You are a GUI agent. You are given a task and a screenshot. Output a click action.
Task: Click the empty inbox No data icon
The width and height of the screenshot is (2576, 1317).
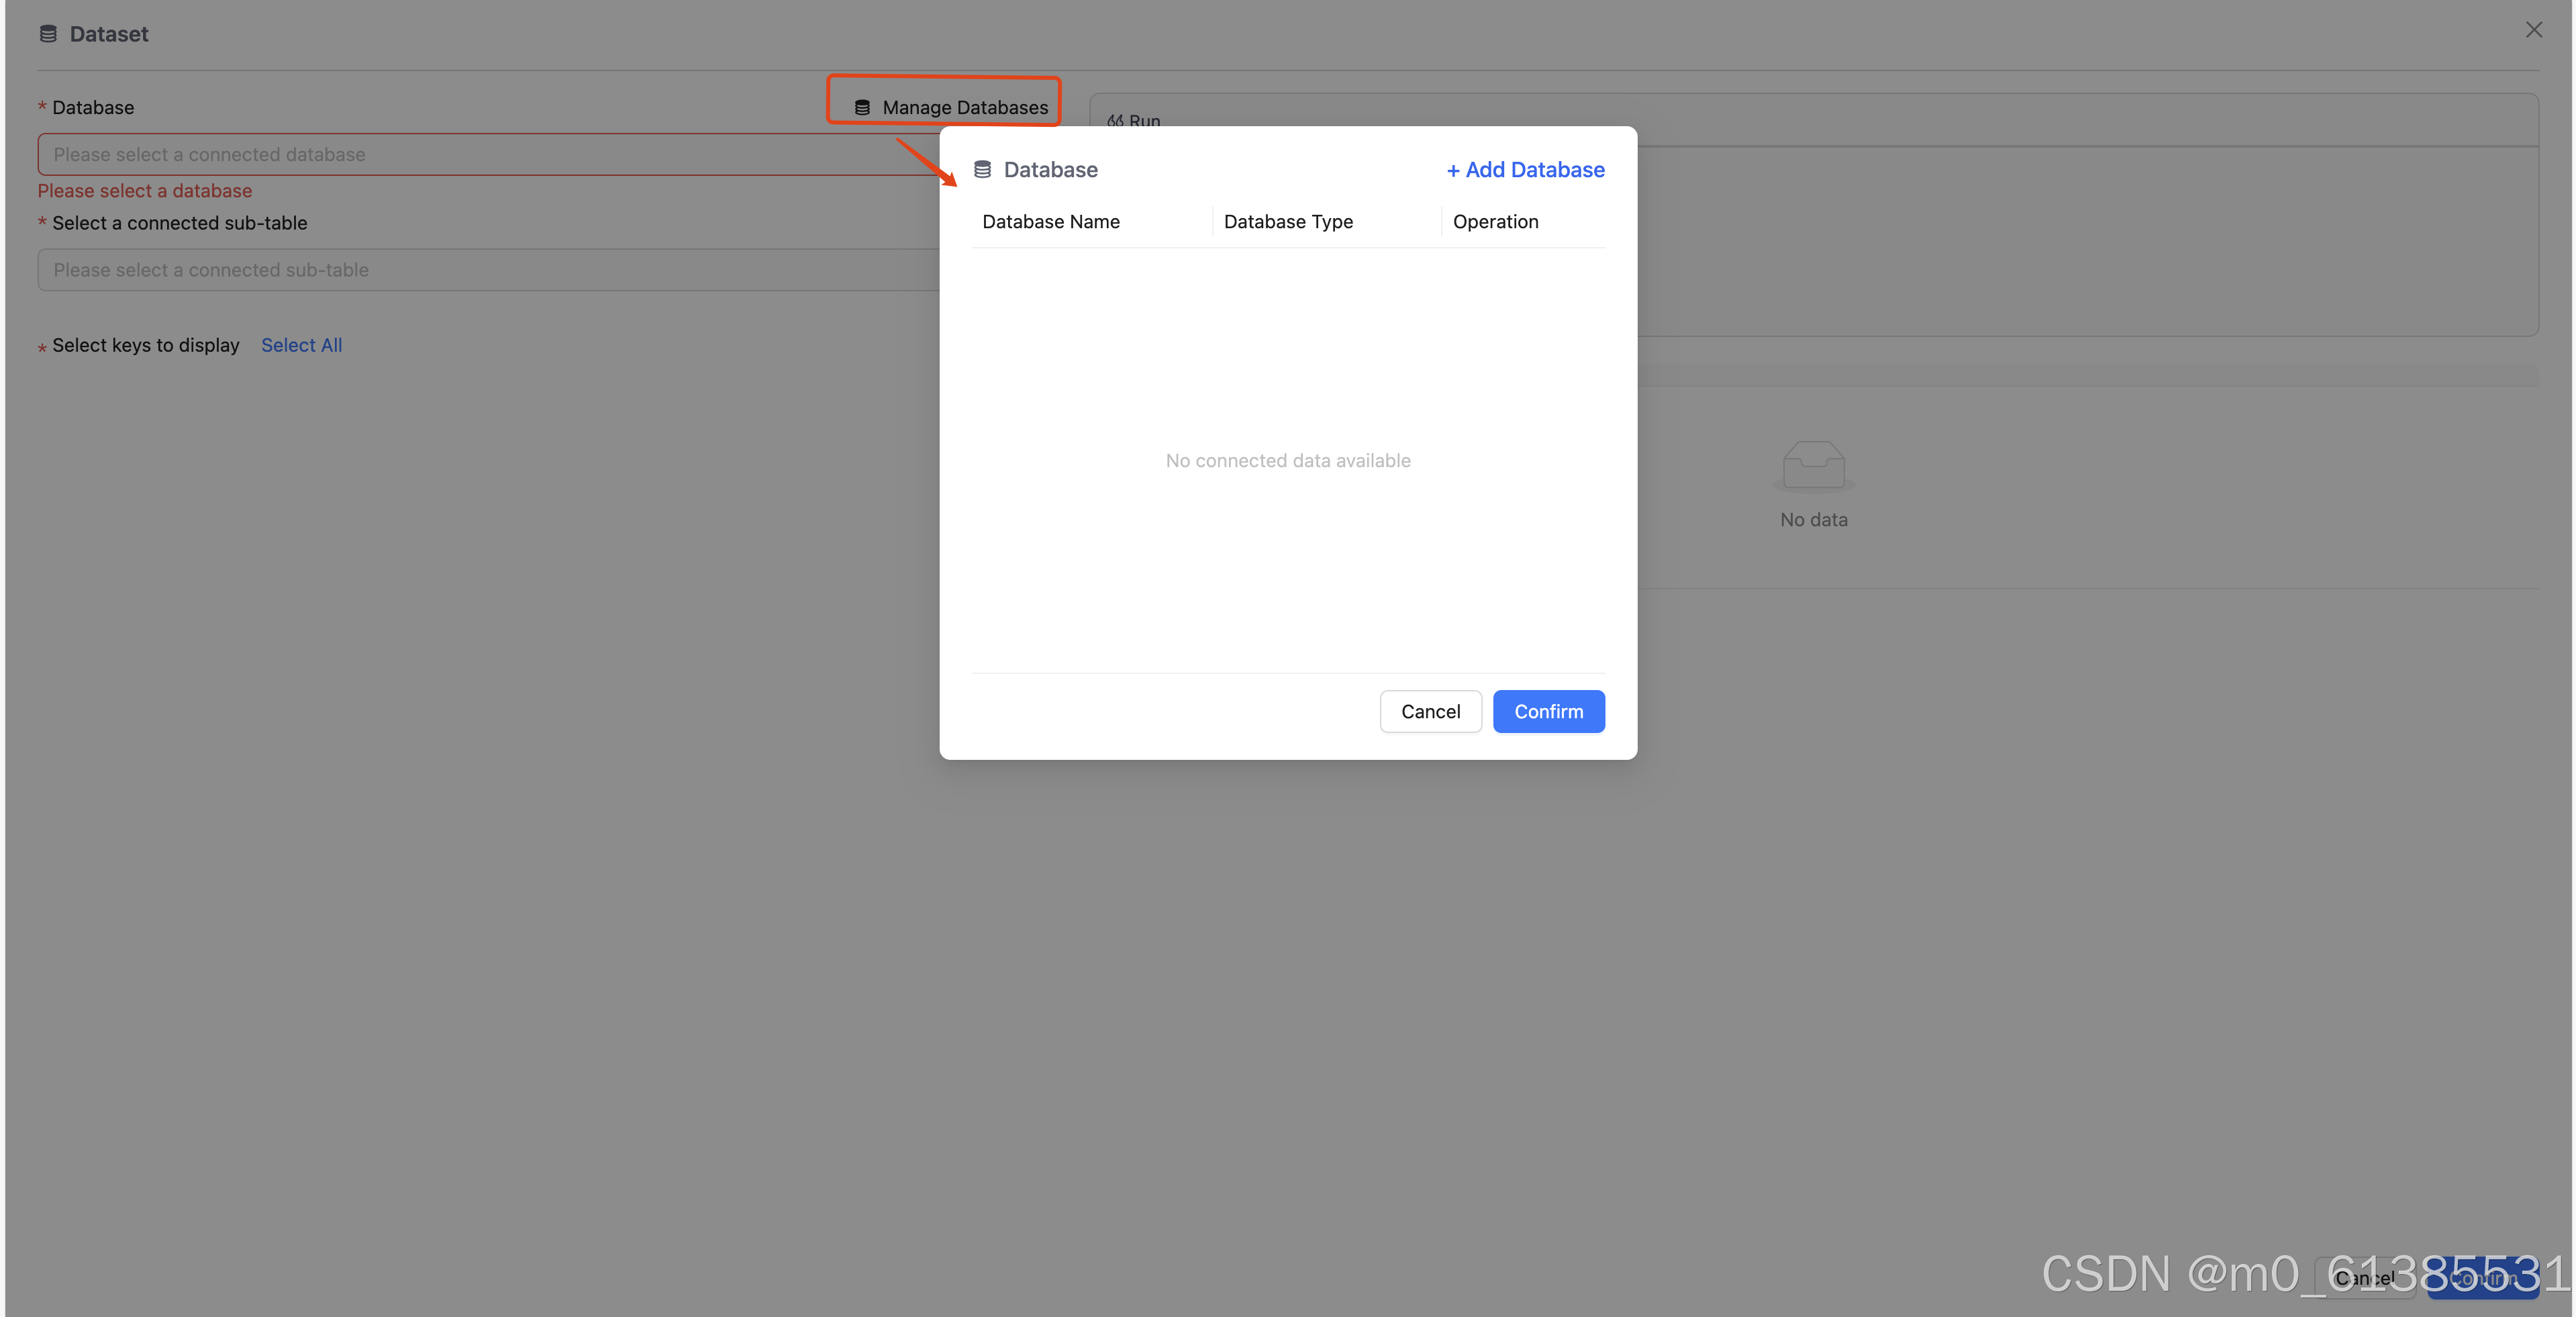[x=1813, y=466]
